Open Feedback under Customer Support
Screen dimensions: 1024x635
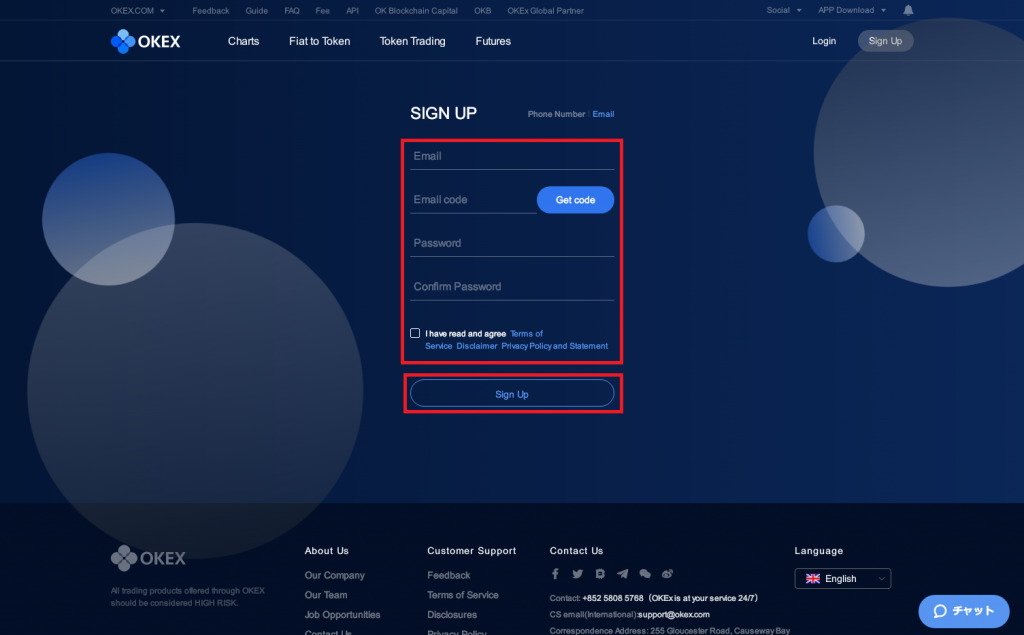pyautogui.click(x=449, y=575)
